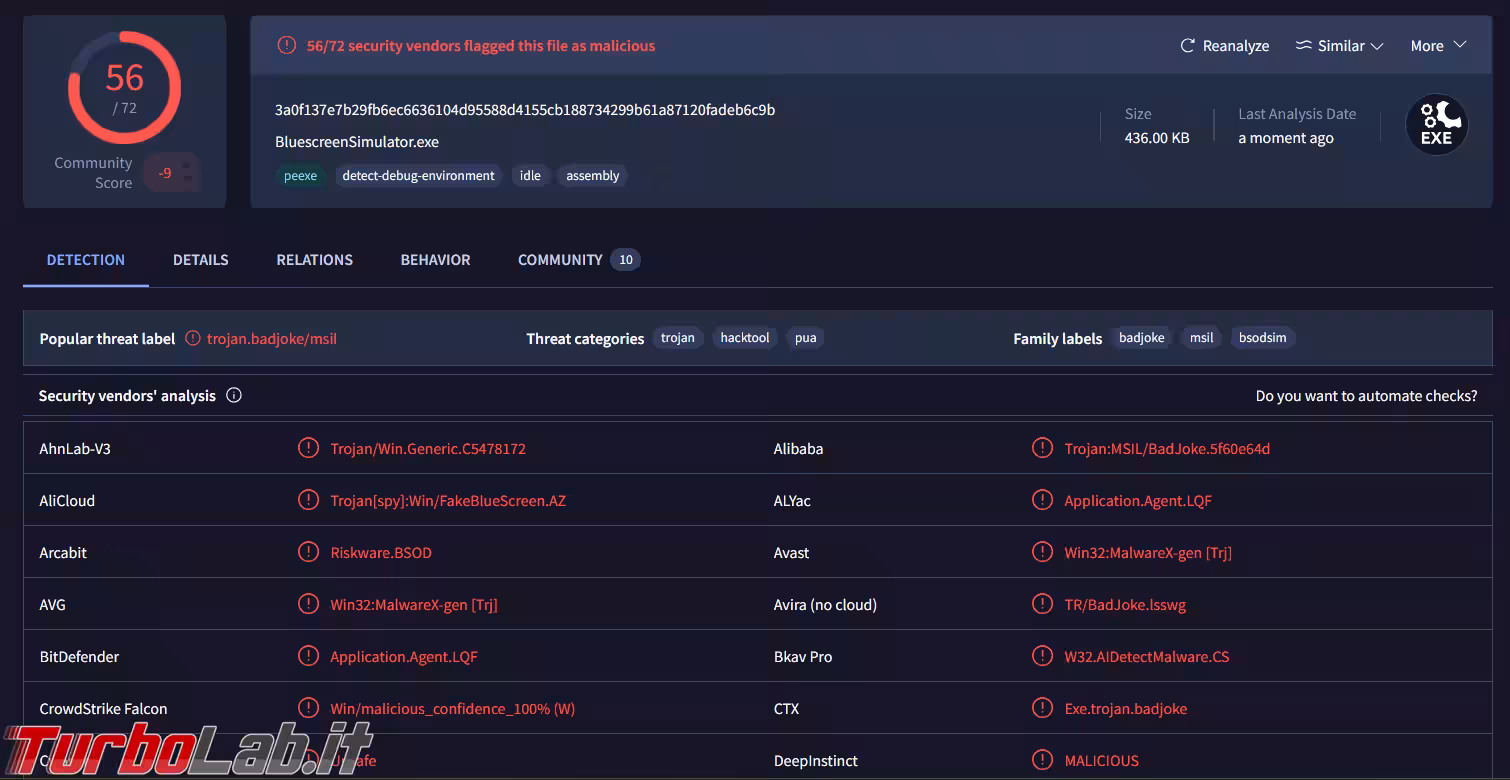
Task: Open the More dropdown menu
Action: tap(1437, 46)
